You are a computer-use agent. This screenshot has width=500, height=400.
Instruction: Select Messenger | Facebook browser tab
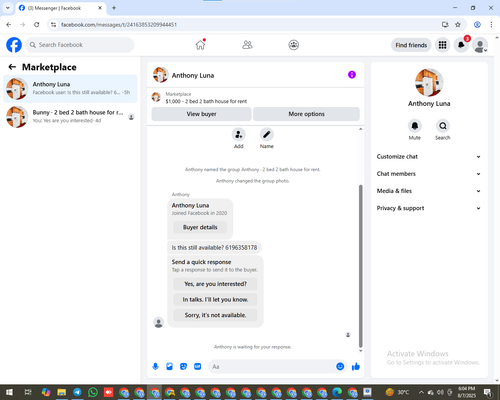[x=60, y=8]
